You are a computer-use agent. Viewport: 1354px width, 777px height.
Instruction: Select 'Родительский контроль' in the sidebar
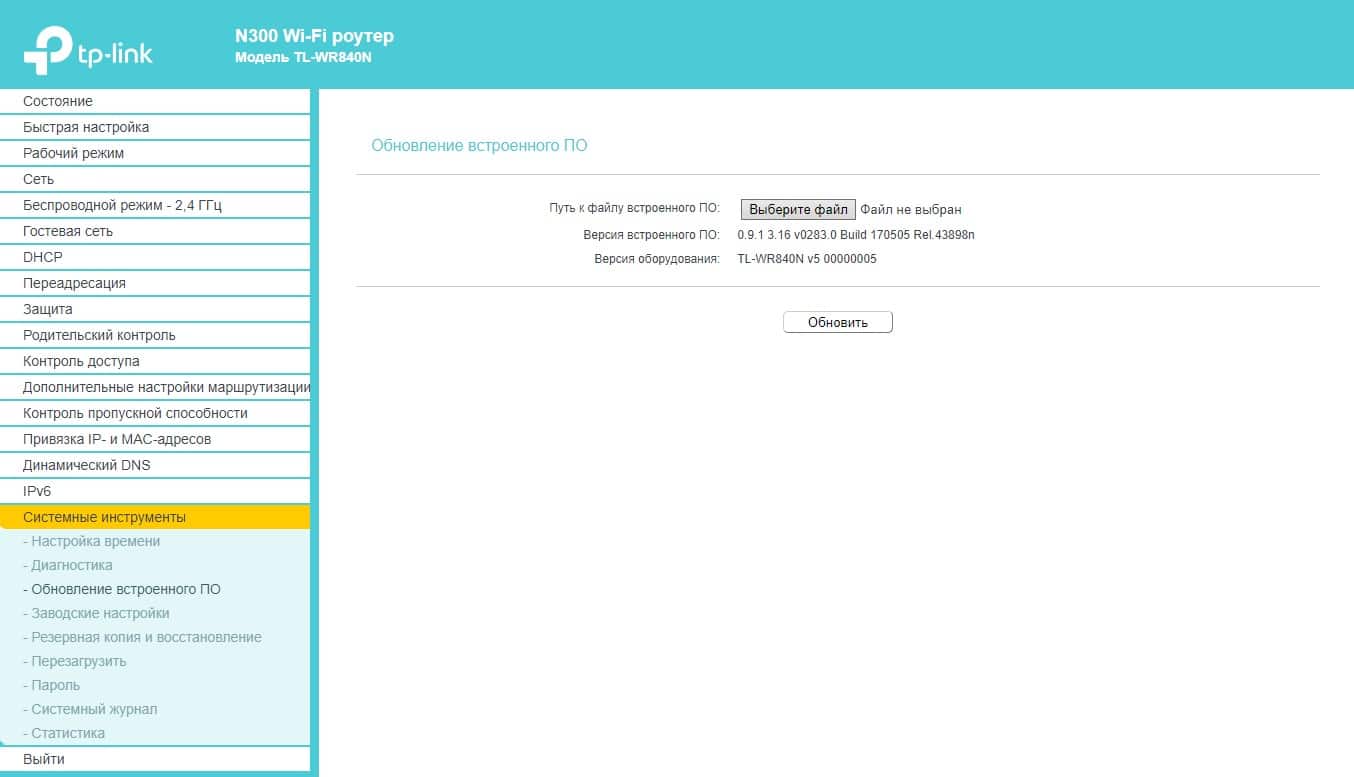pyautogui.click(x=99, y=335)
